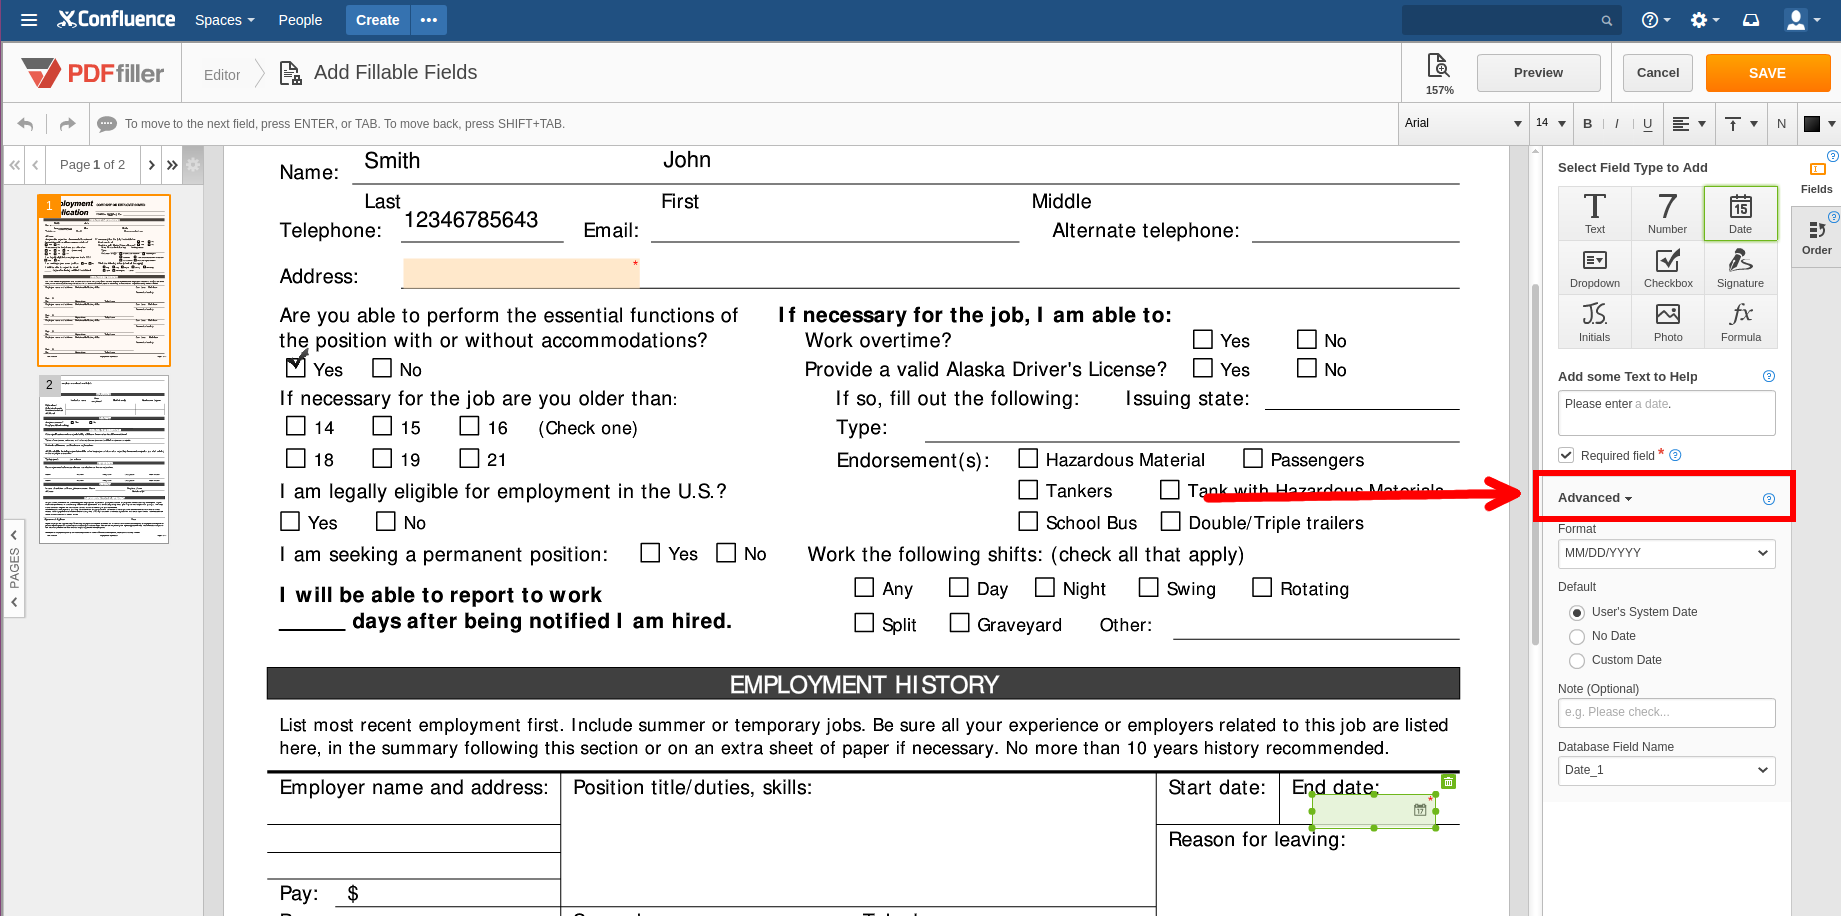Apply underline formatting
The image size is (1841, 916).
1648,124
